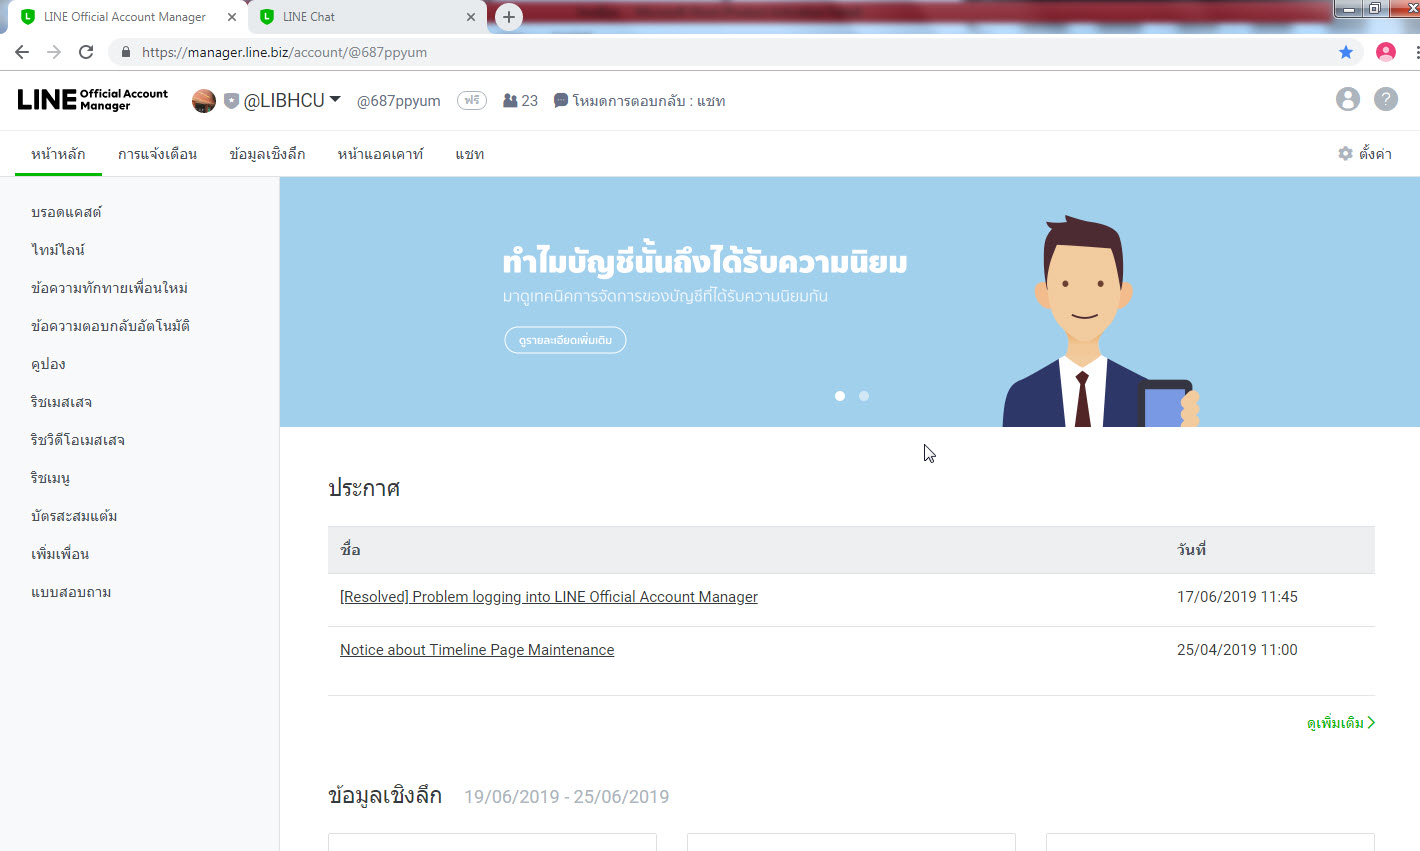Select เพิ่มเพื่อน in the sidebar
Image resolution: width=1420 pixels, height=851 pixels.
[x=60, y=554]
